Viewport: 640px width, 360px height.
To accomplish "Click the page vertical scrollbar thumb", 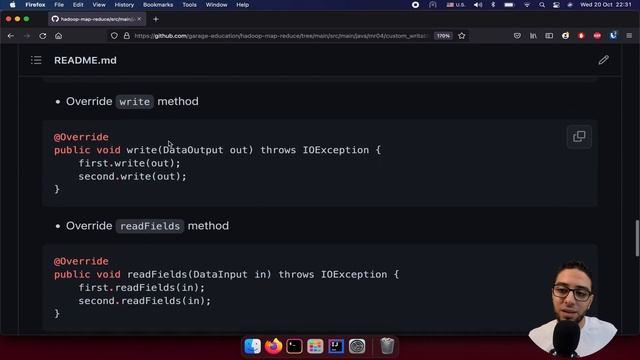I will pyautogui.click(x=637, y=238).
